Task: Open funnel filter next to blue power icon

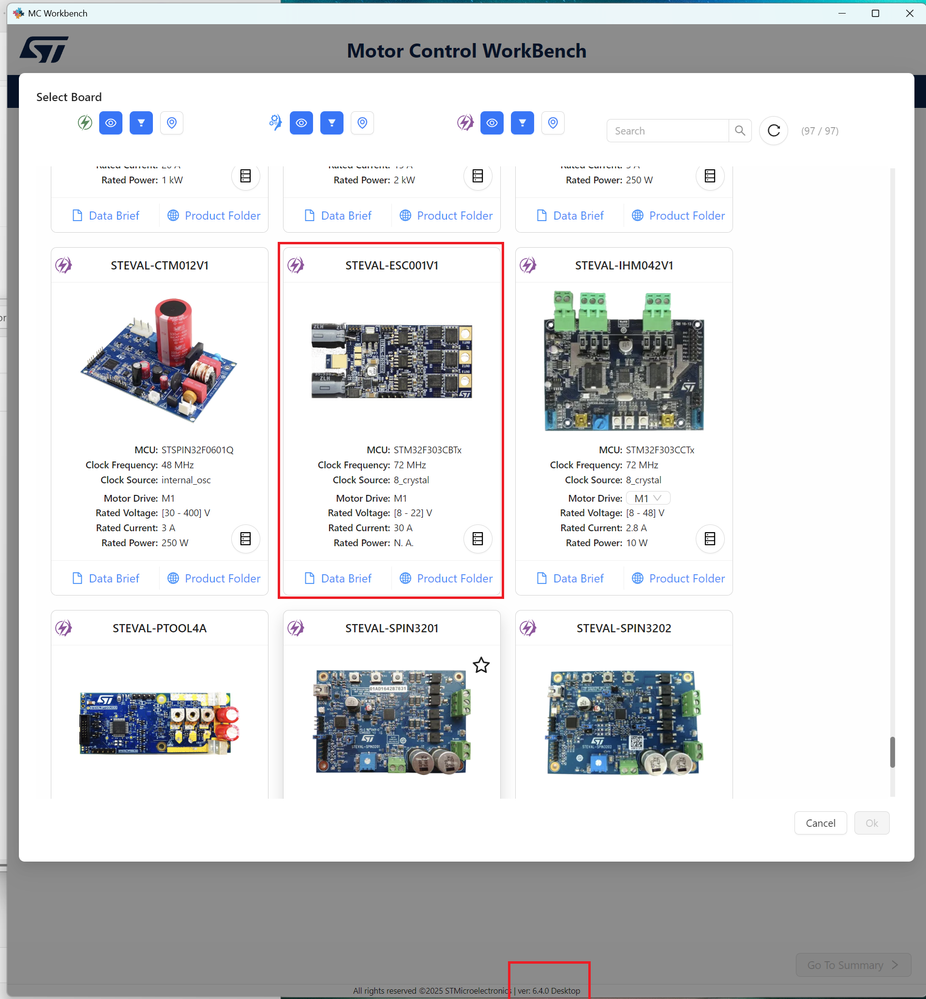Action: (332, 123)
